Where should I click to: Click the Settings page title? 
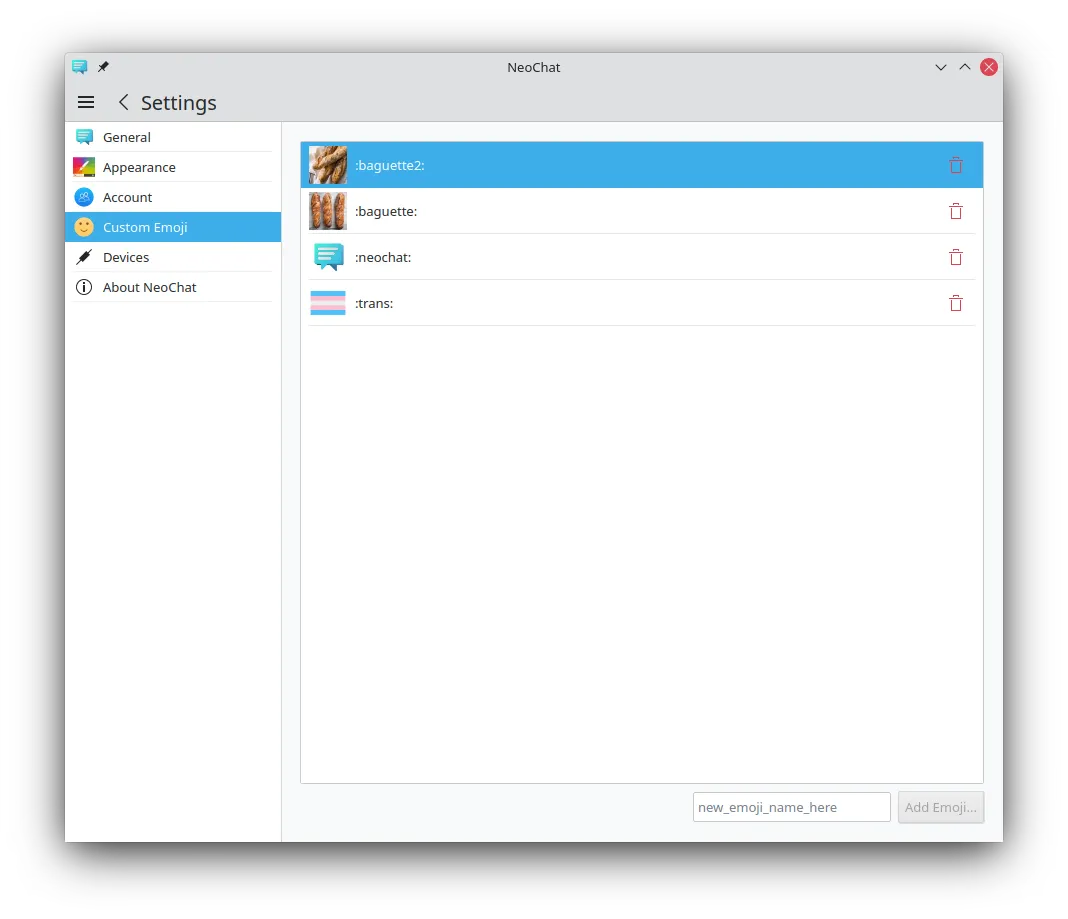178,103
